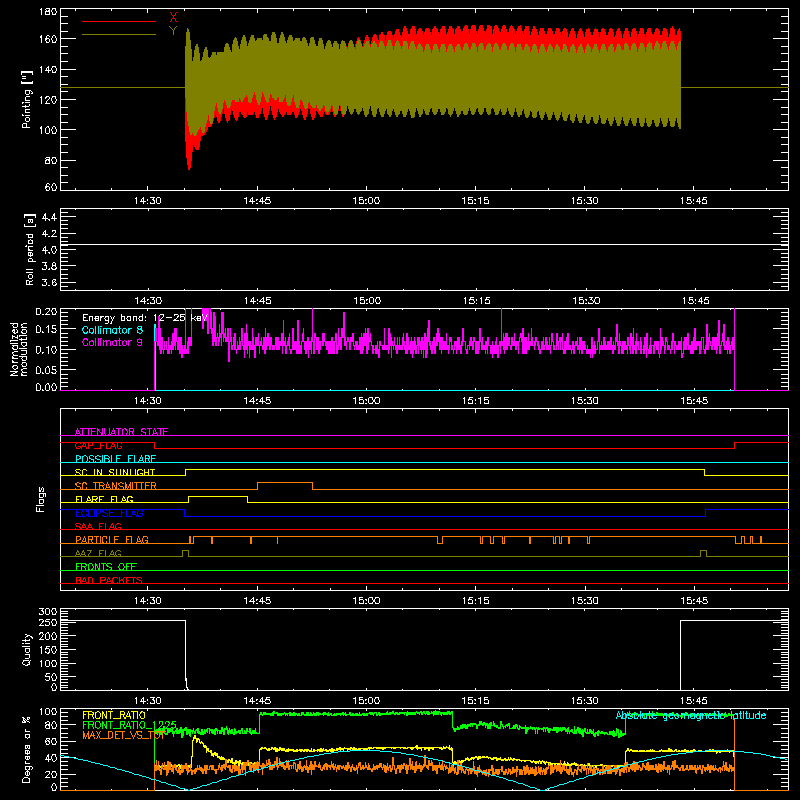
Task: Click the 140 tick on the Pointing axis
Action: click(48, 69)
